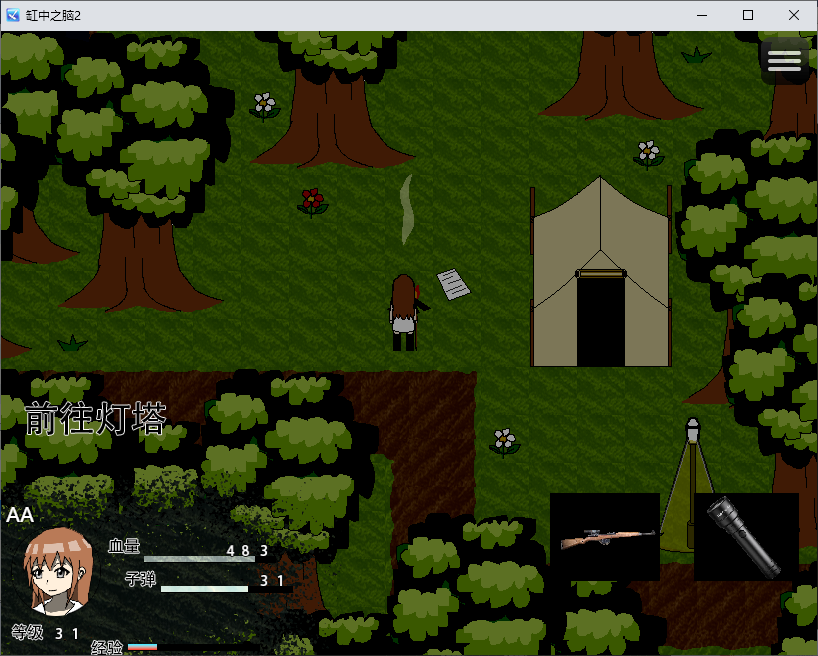Close the 缸中之脑2 window
Screen dimensions: 818x656
pyautogui.click(x=793, y=15)
